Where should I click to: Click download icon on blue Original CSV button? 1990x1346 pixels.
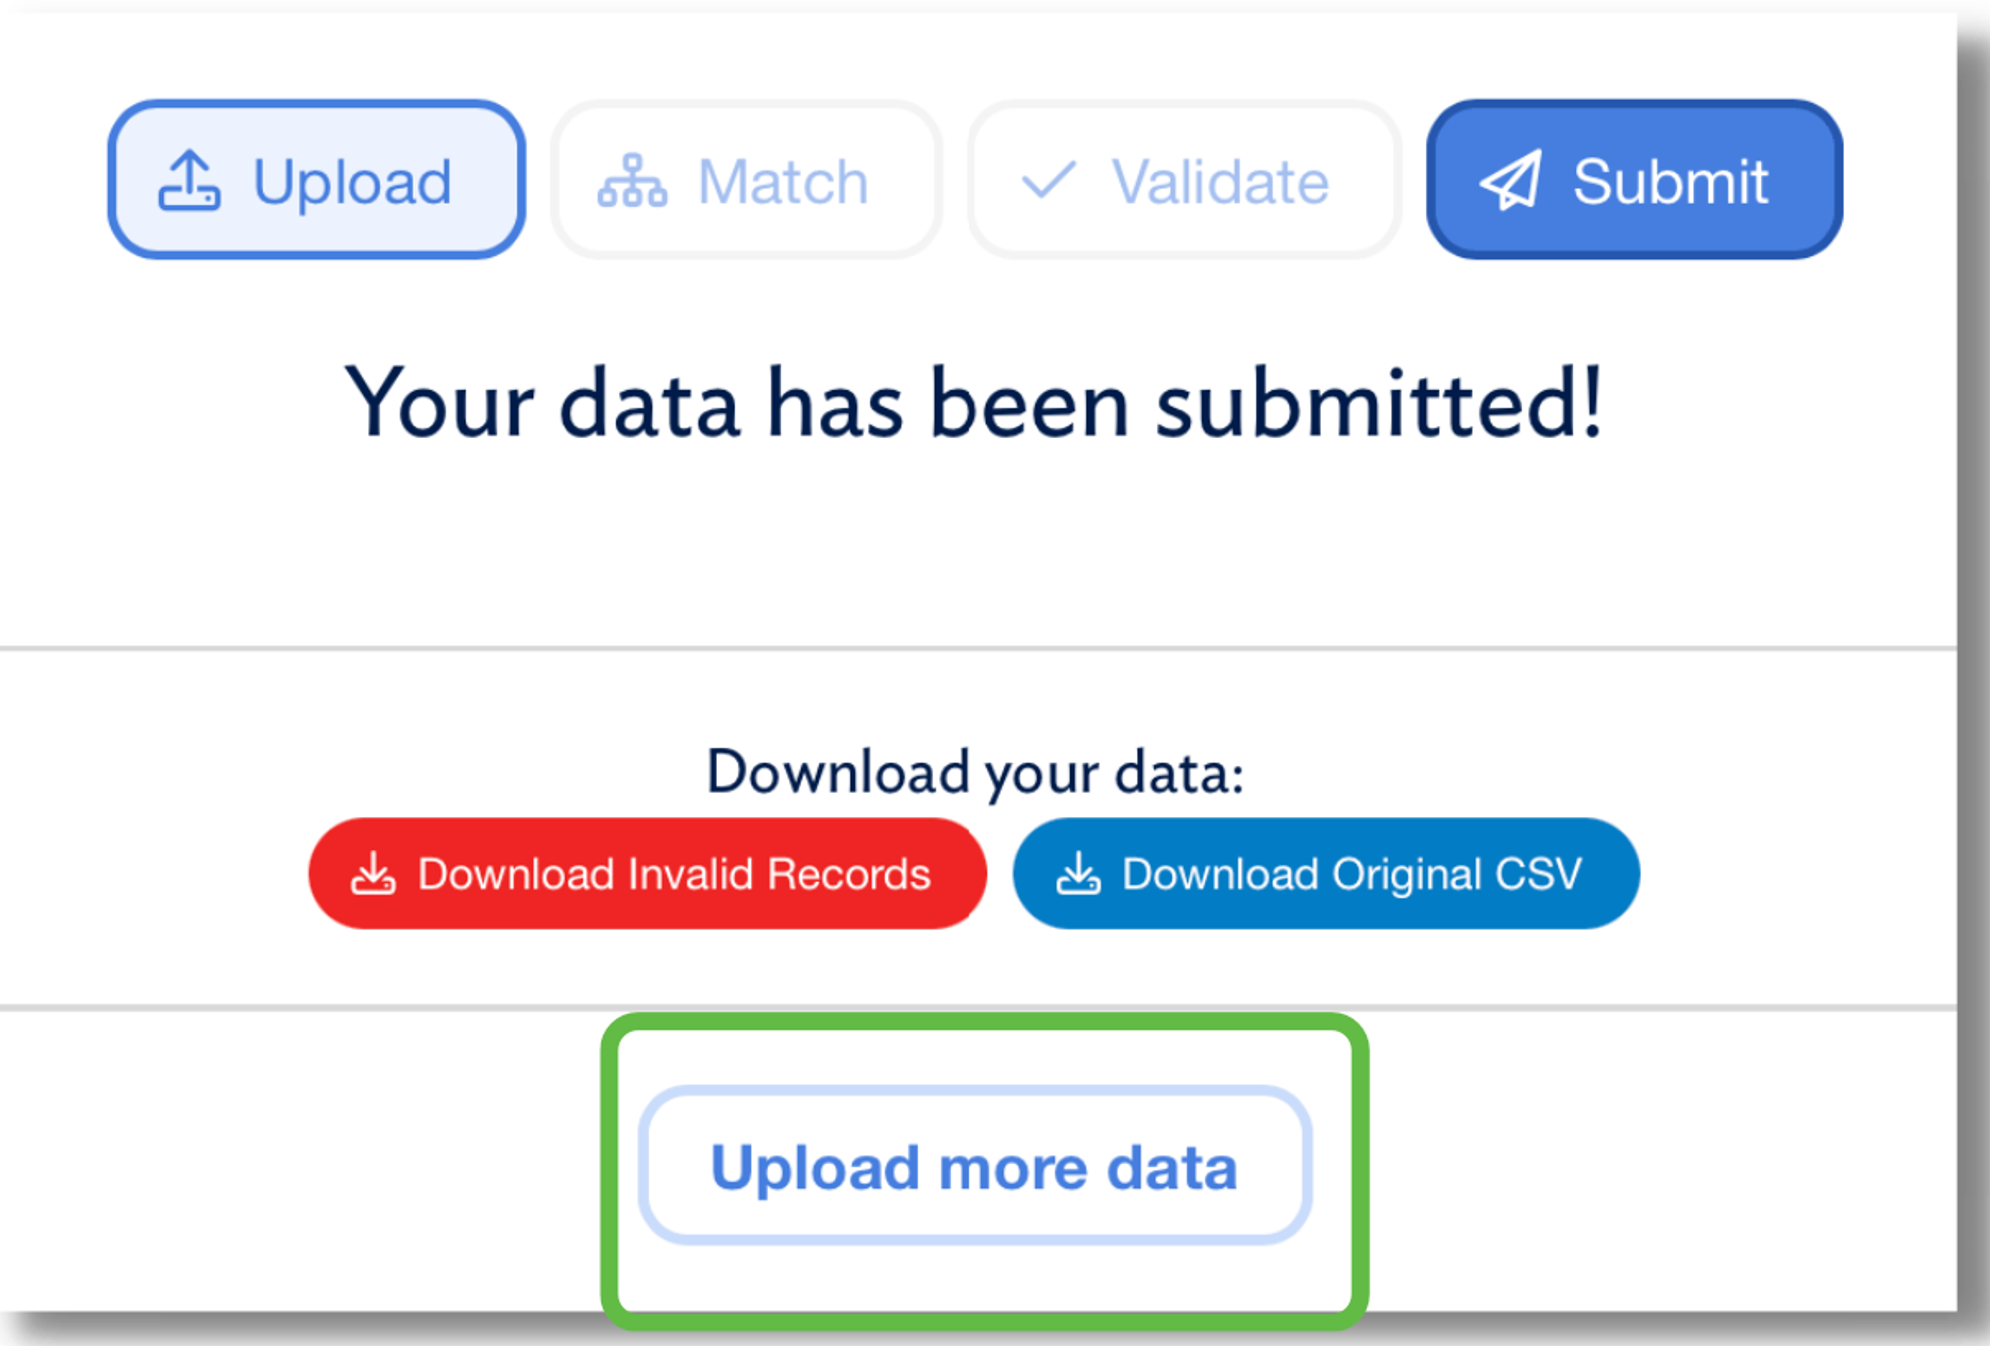tap(1078, 873)
